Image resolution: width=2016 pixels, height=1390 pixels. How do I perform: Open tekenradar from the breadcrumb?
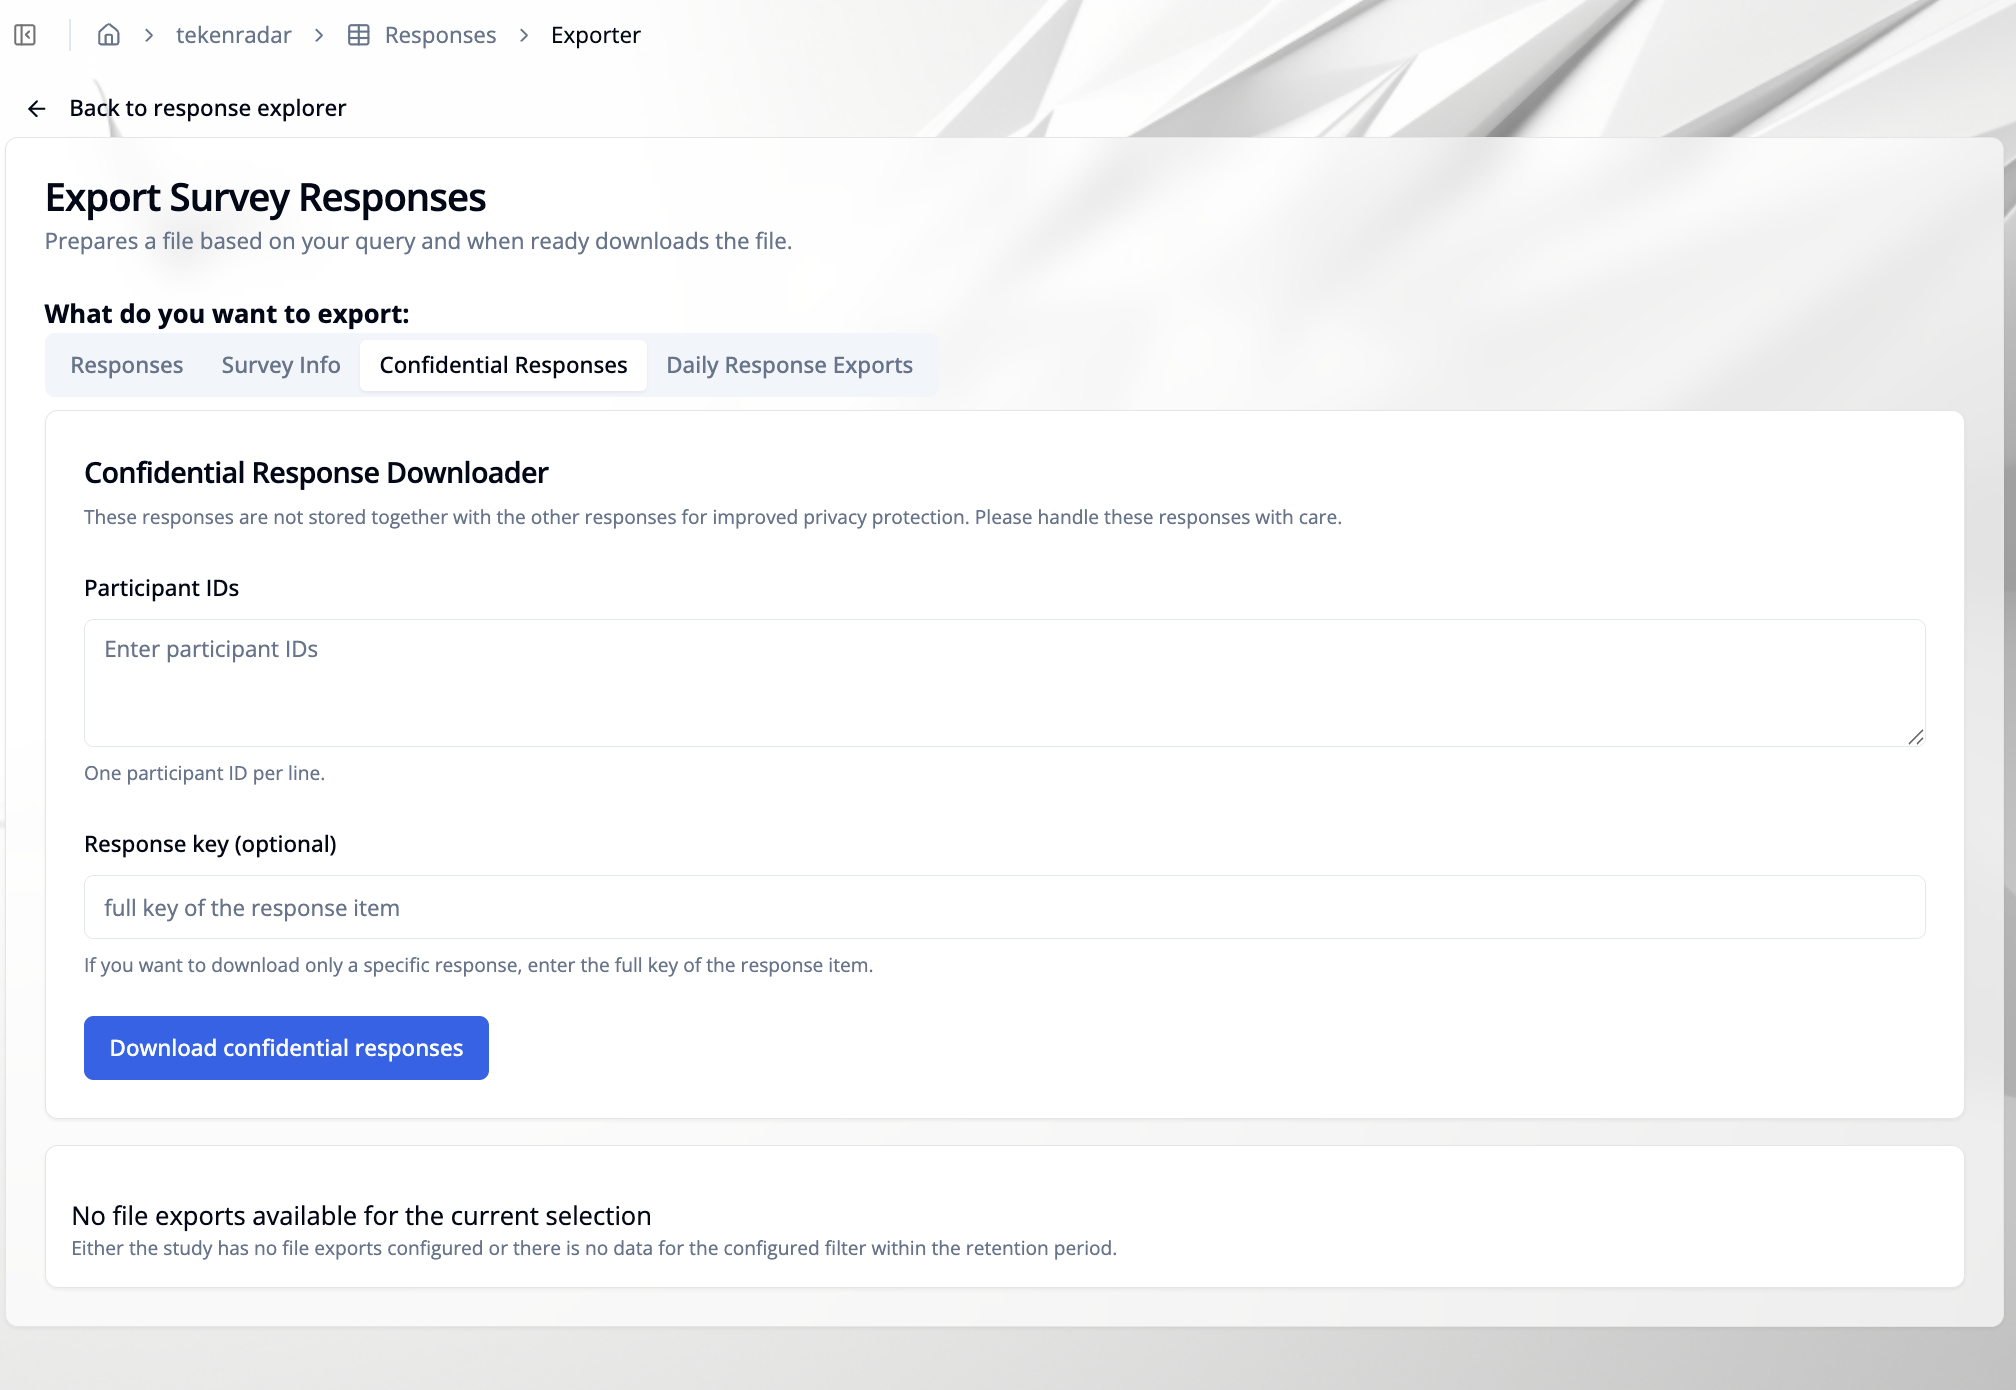tap(232, 34)
